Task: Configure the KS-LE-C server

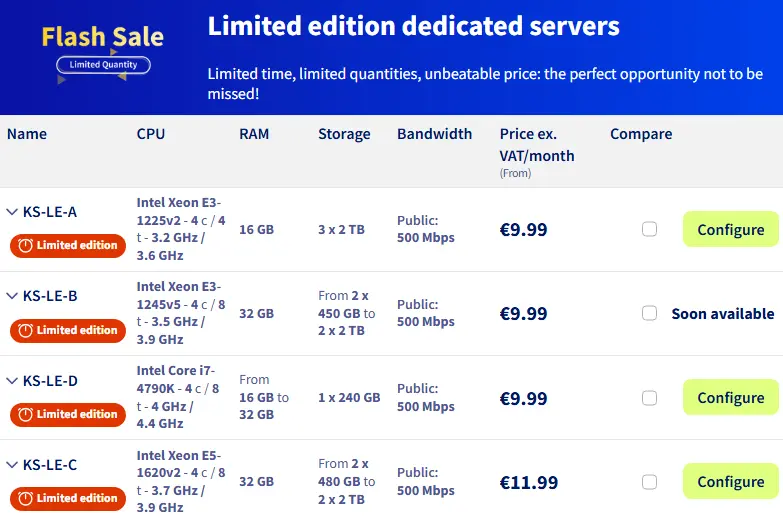Action: click(x=731, y=482)
